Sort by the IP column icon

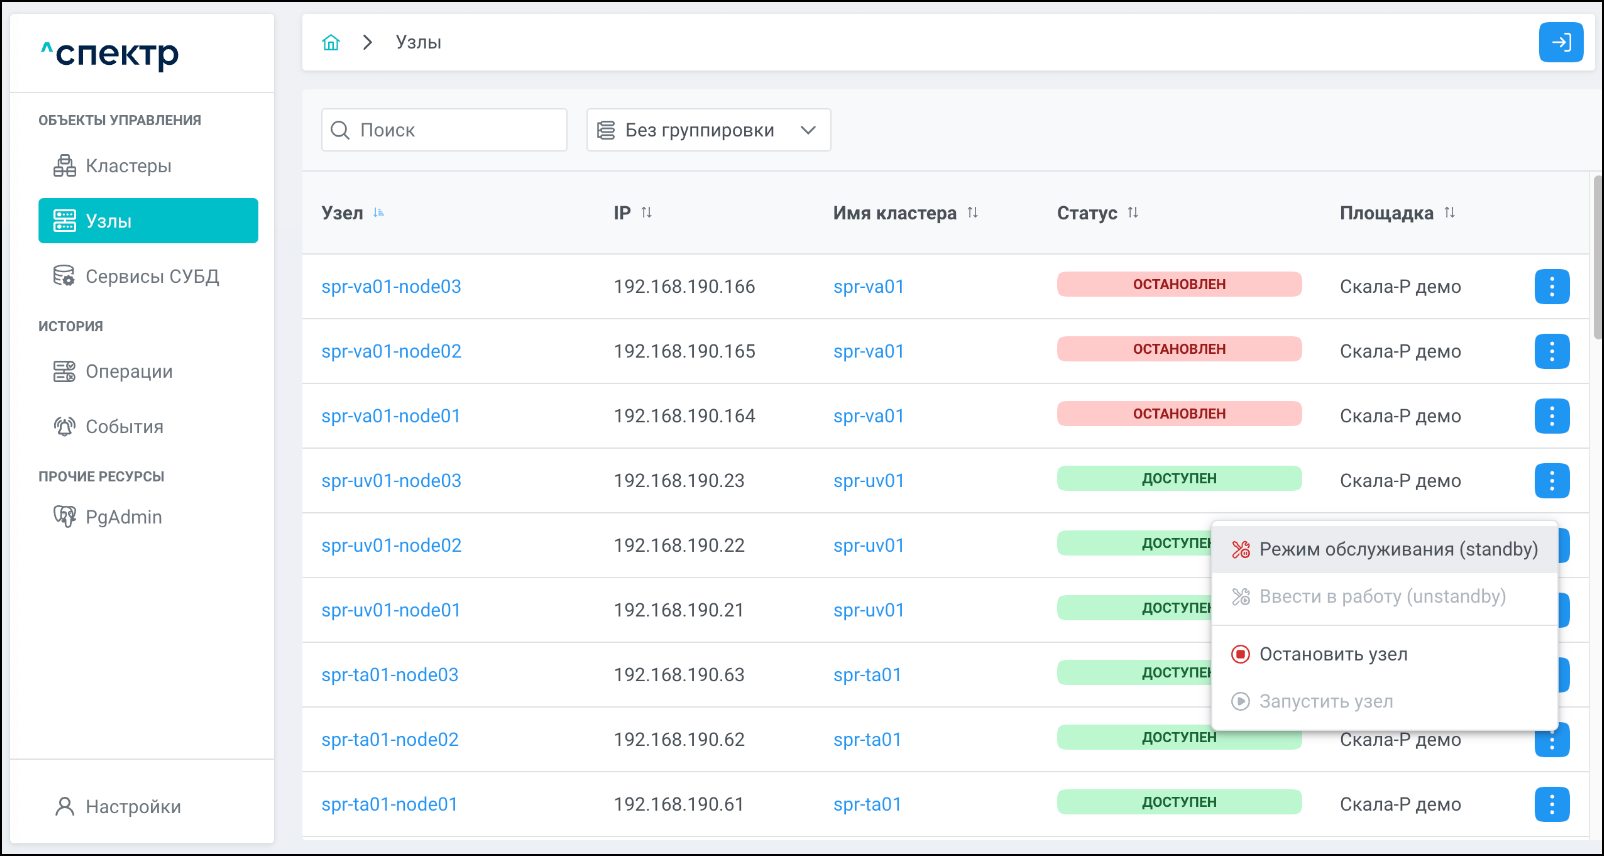(x=646, y=213)
